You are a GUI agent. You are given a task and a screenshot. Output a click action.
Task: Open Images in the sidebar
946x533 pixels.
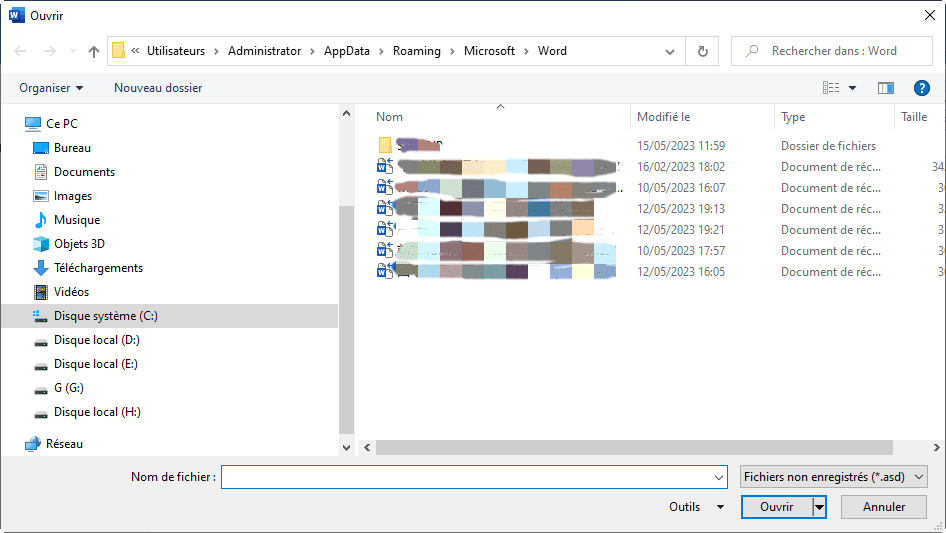(73, 196)
